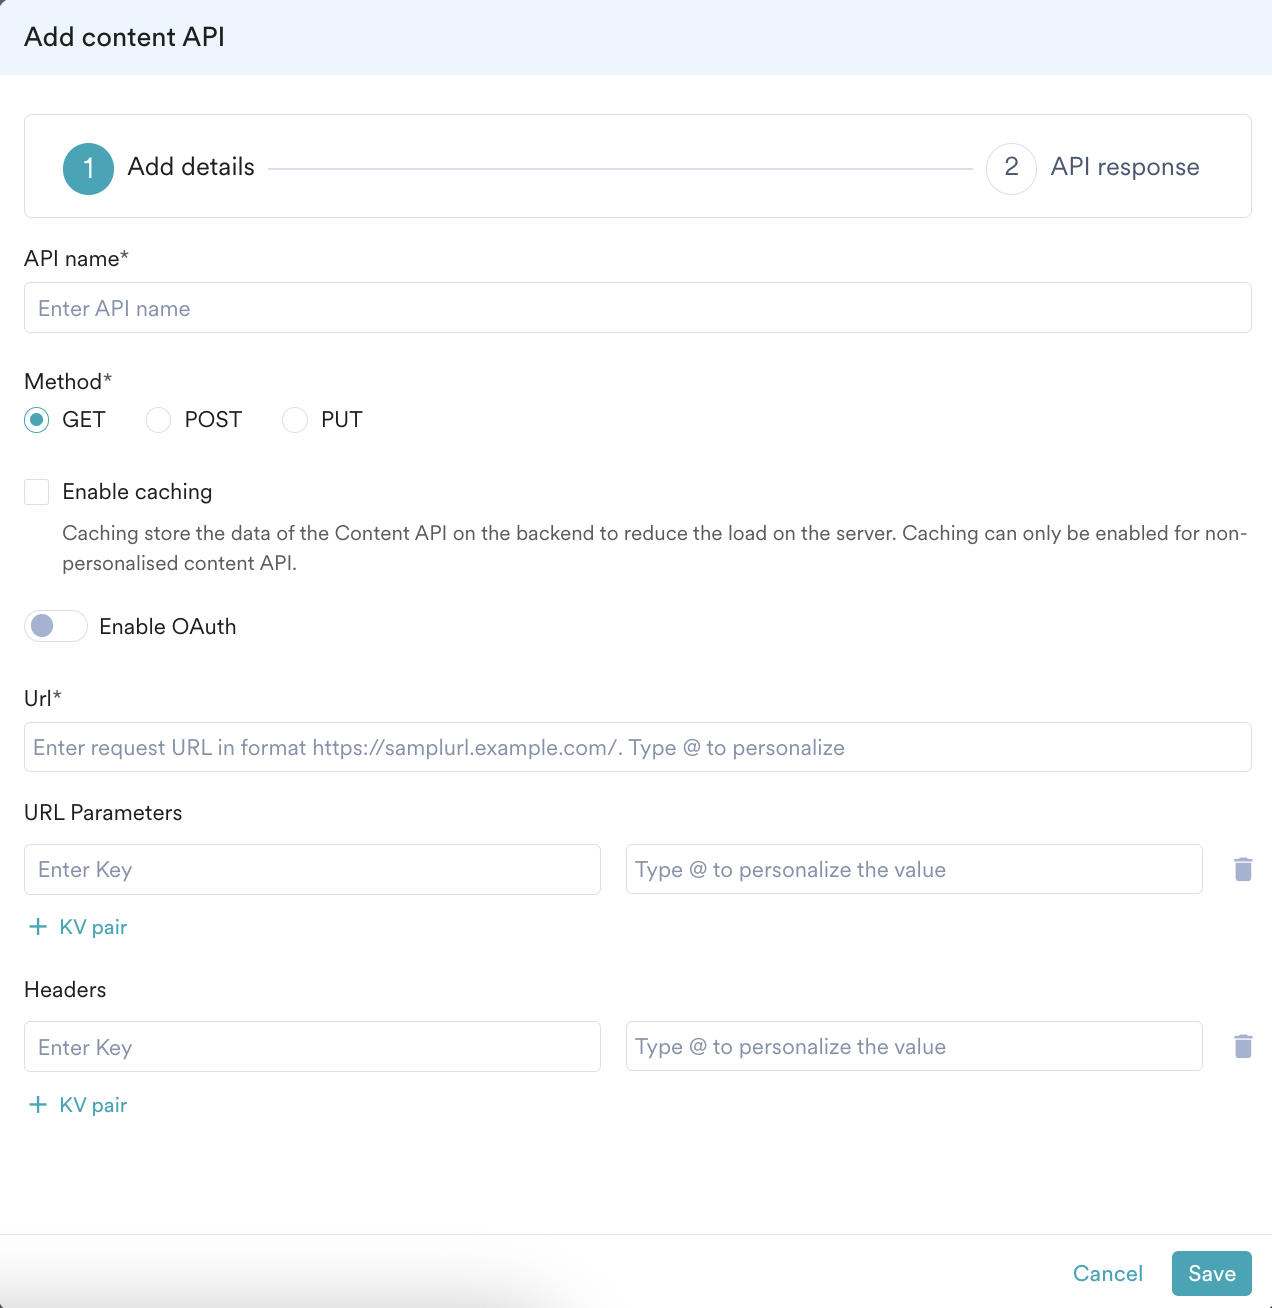Click the trash icon in Headers row
Image resolution: width=1272 pixels, height=1308 pixels.
click(x=1243, y=1046)
